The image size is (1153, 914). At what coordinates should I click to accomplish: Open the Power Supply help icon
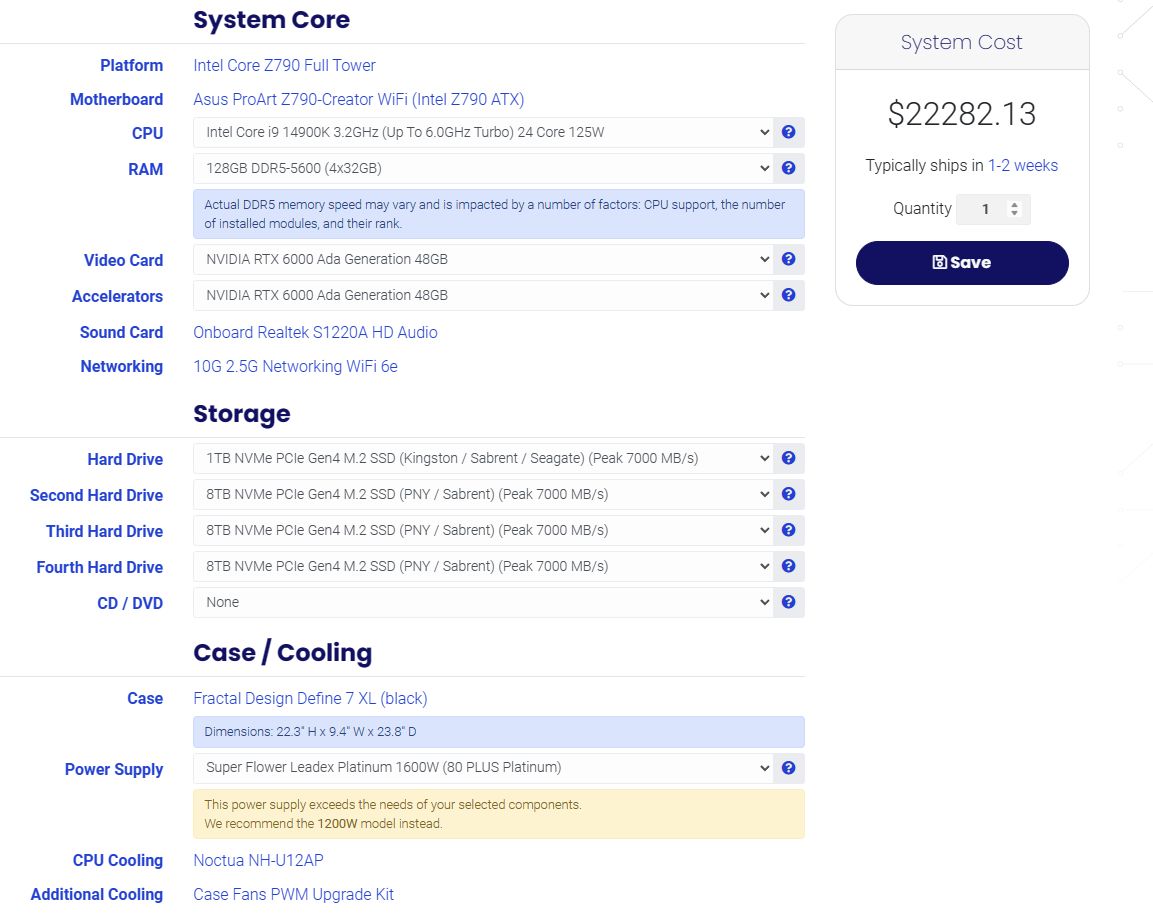[788, 768]
